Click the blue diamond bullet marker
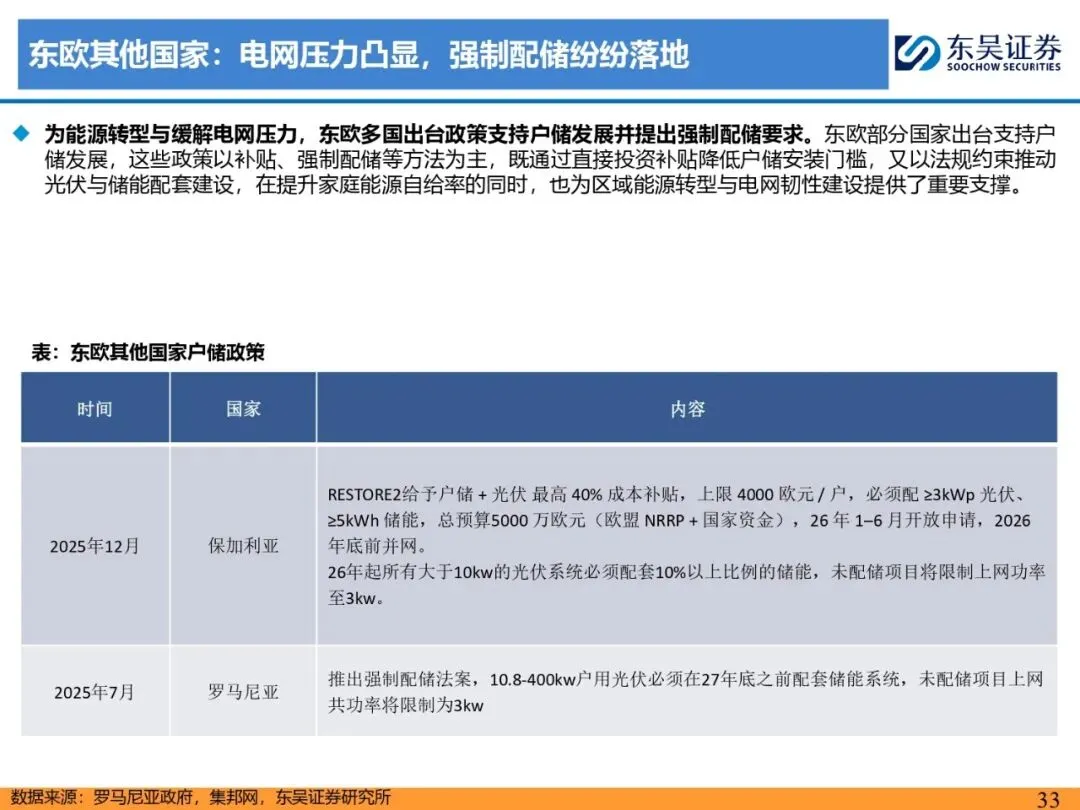 tap(22, 133)
